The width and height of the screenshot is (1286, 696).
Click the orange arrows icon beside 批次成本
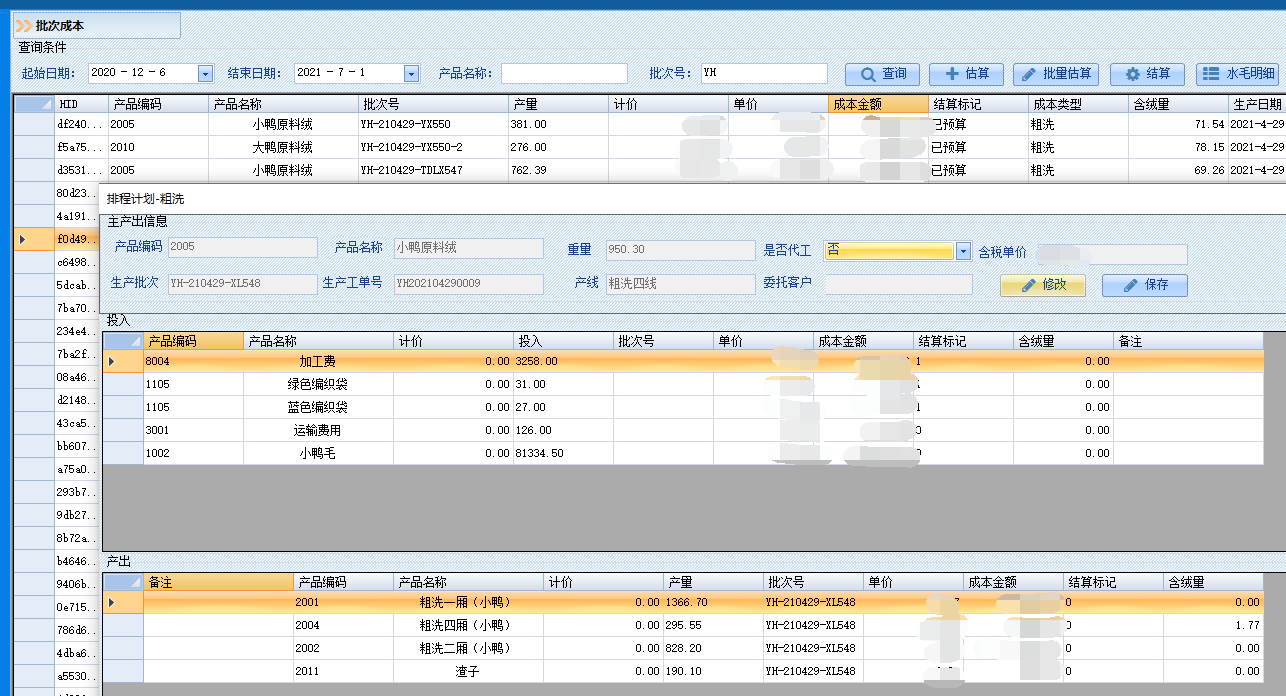point(23,26)
